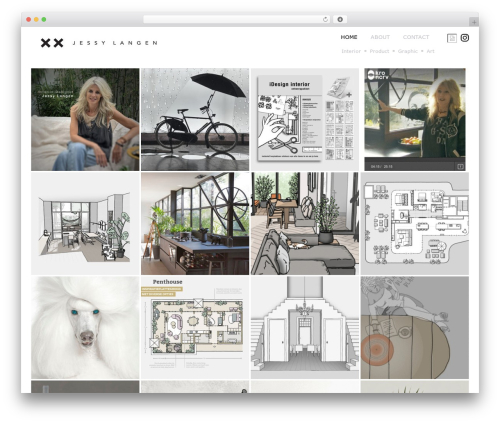Image resolution: width=500 pixels, height=423 pixels.
Task: Open the roller skater illustration thumbnail
Action: point(415,327)
